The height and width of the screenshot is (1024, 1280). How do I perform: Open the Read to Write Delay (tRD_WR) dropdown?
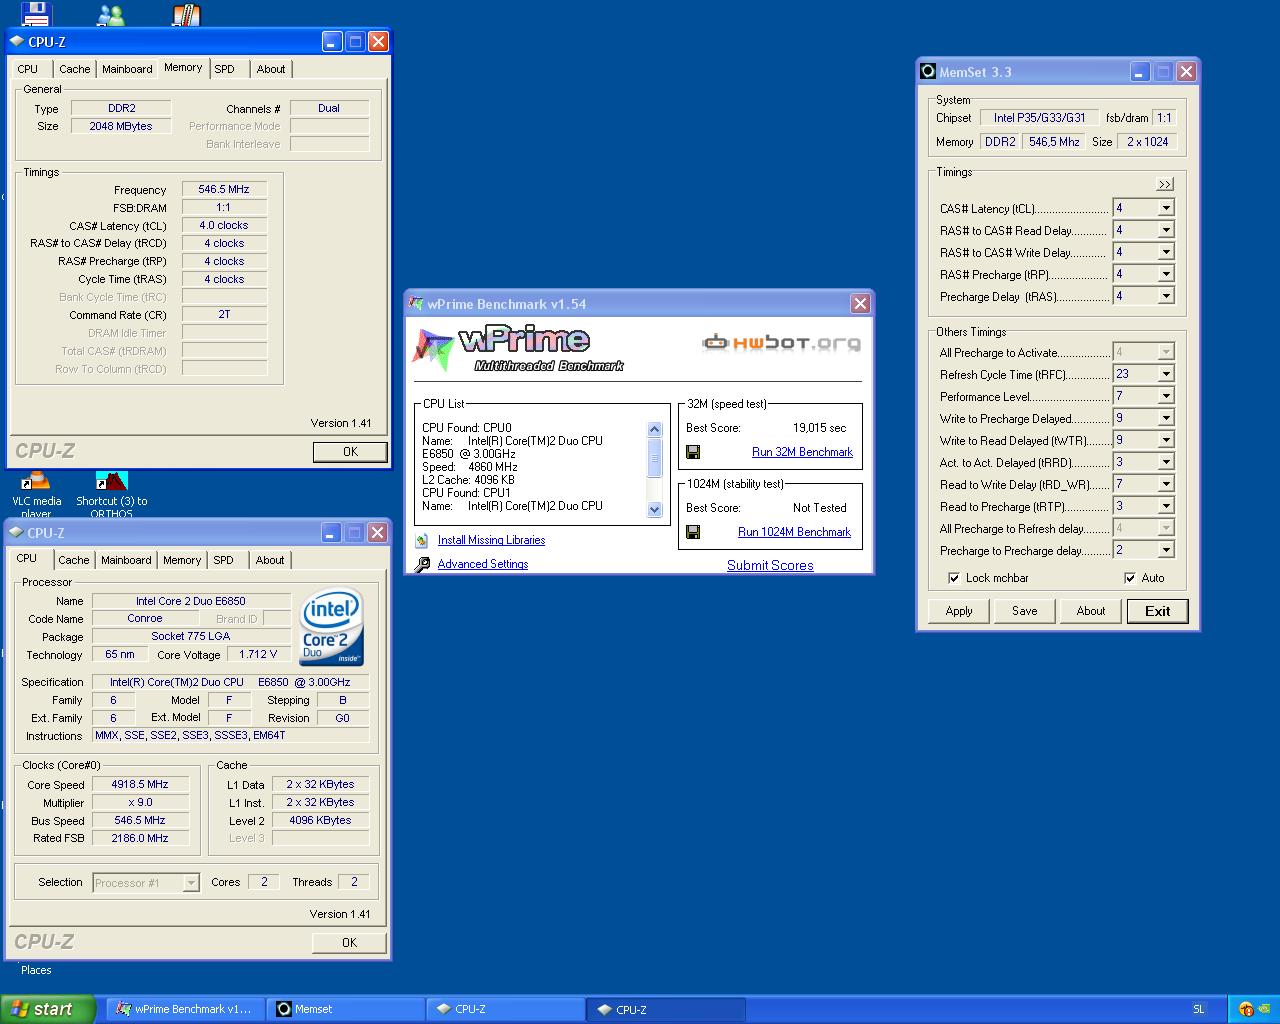point(1166,484)
